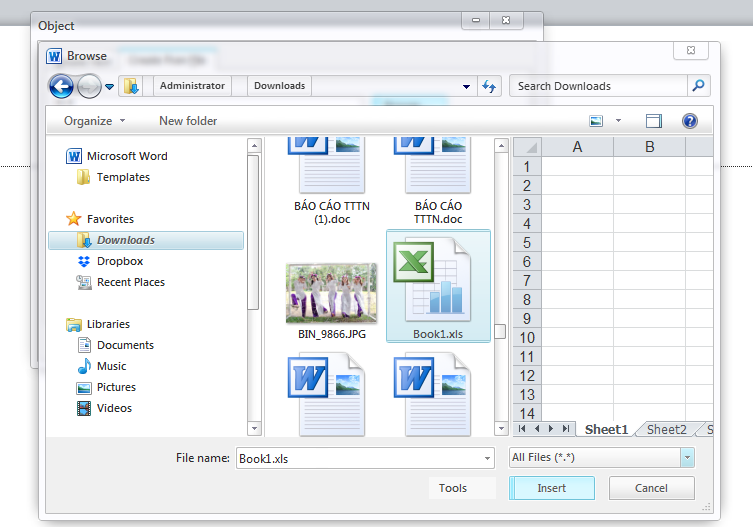Click the change view icon

[596, 121]
